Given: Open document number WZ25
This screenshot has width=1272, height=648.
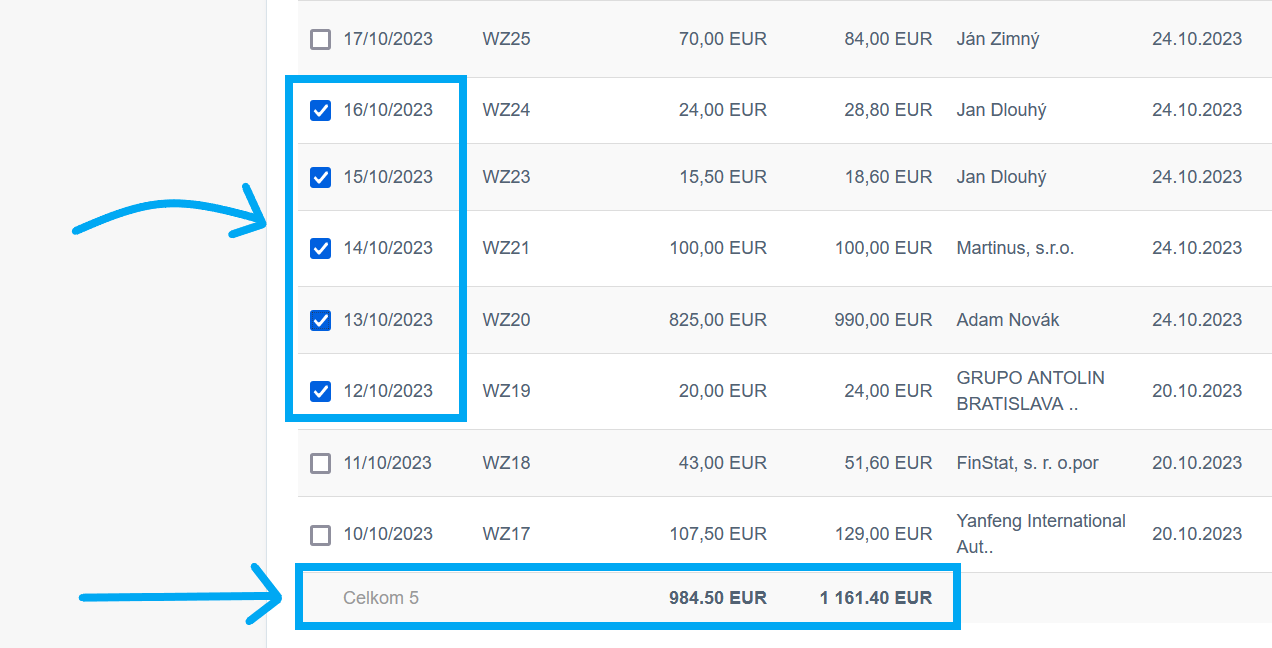Looking at the screenshot, I should tap(506, 39).
